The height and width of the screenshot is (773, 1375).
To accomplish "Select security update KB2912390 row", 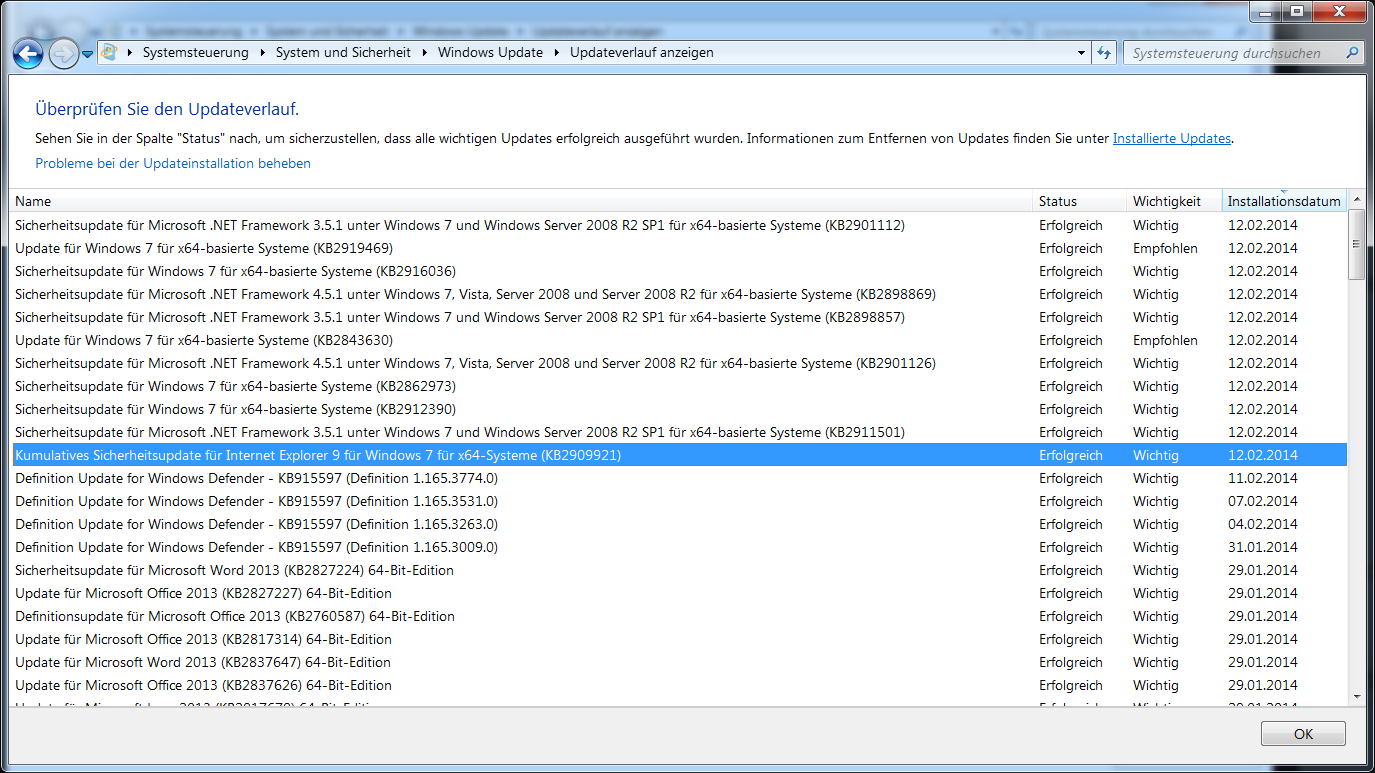I will click(679, 409).
